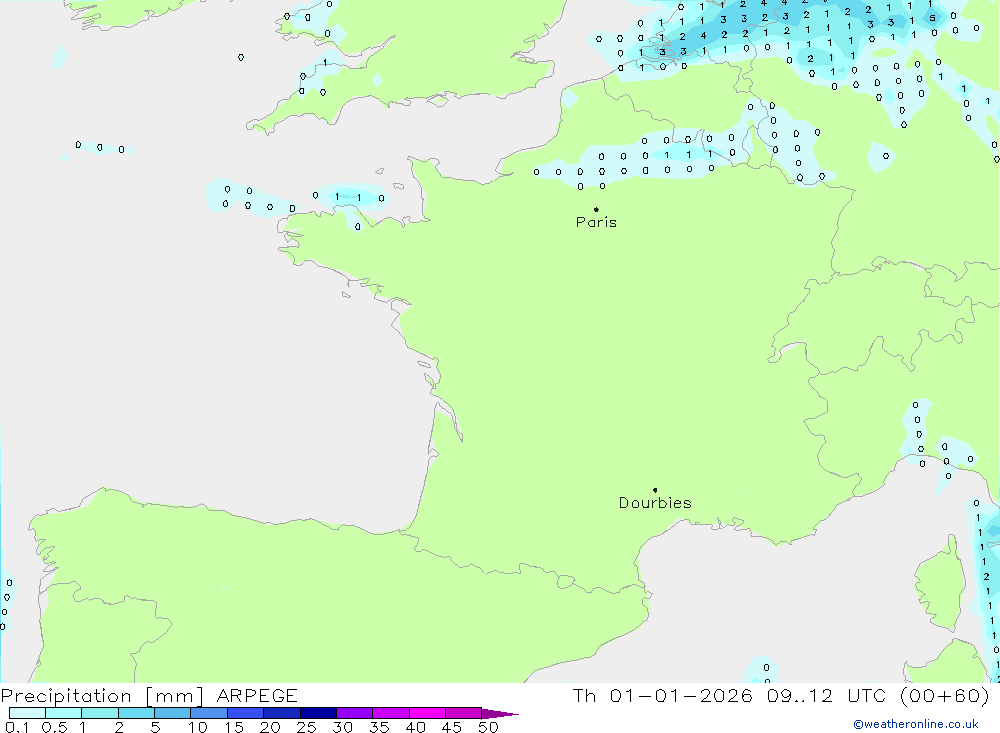Click the Paris location dot marker

[596, 209]
